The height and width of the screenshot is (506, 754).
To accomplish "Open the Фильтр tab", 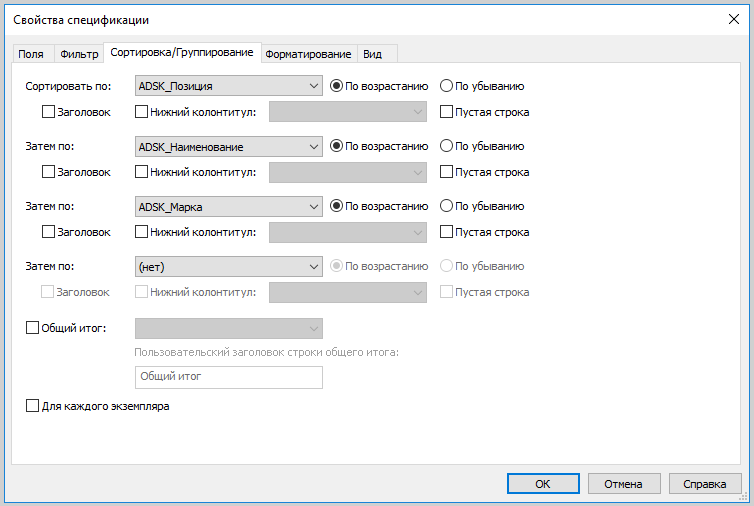I will (79, 54).
